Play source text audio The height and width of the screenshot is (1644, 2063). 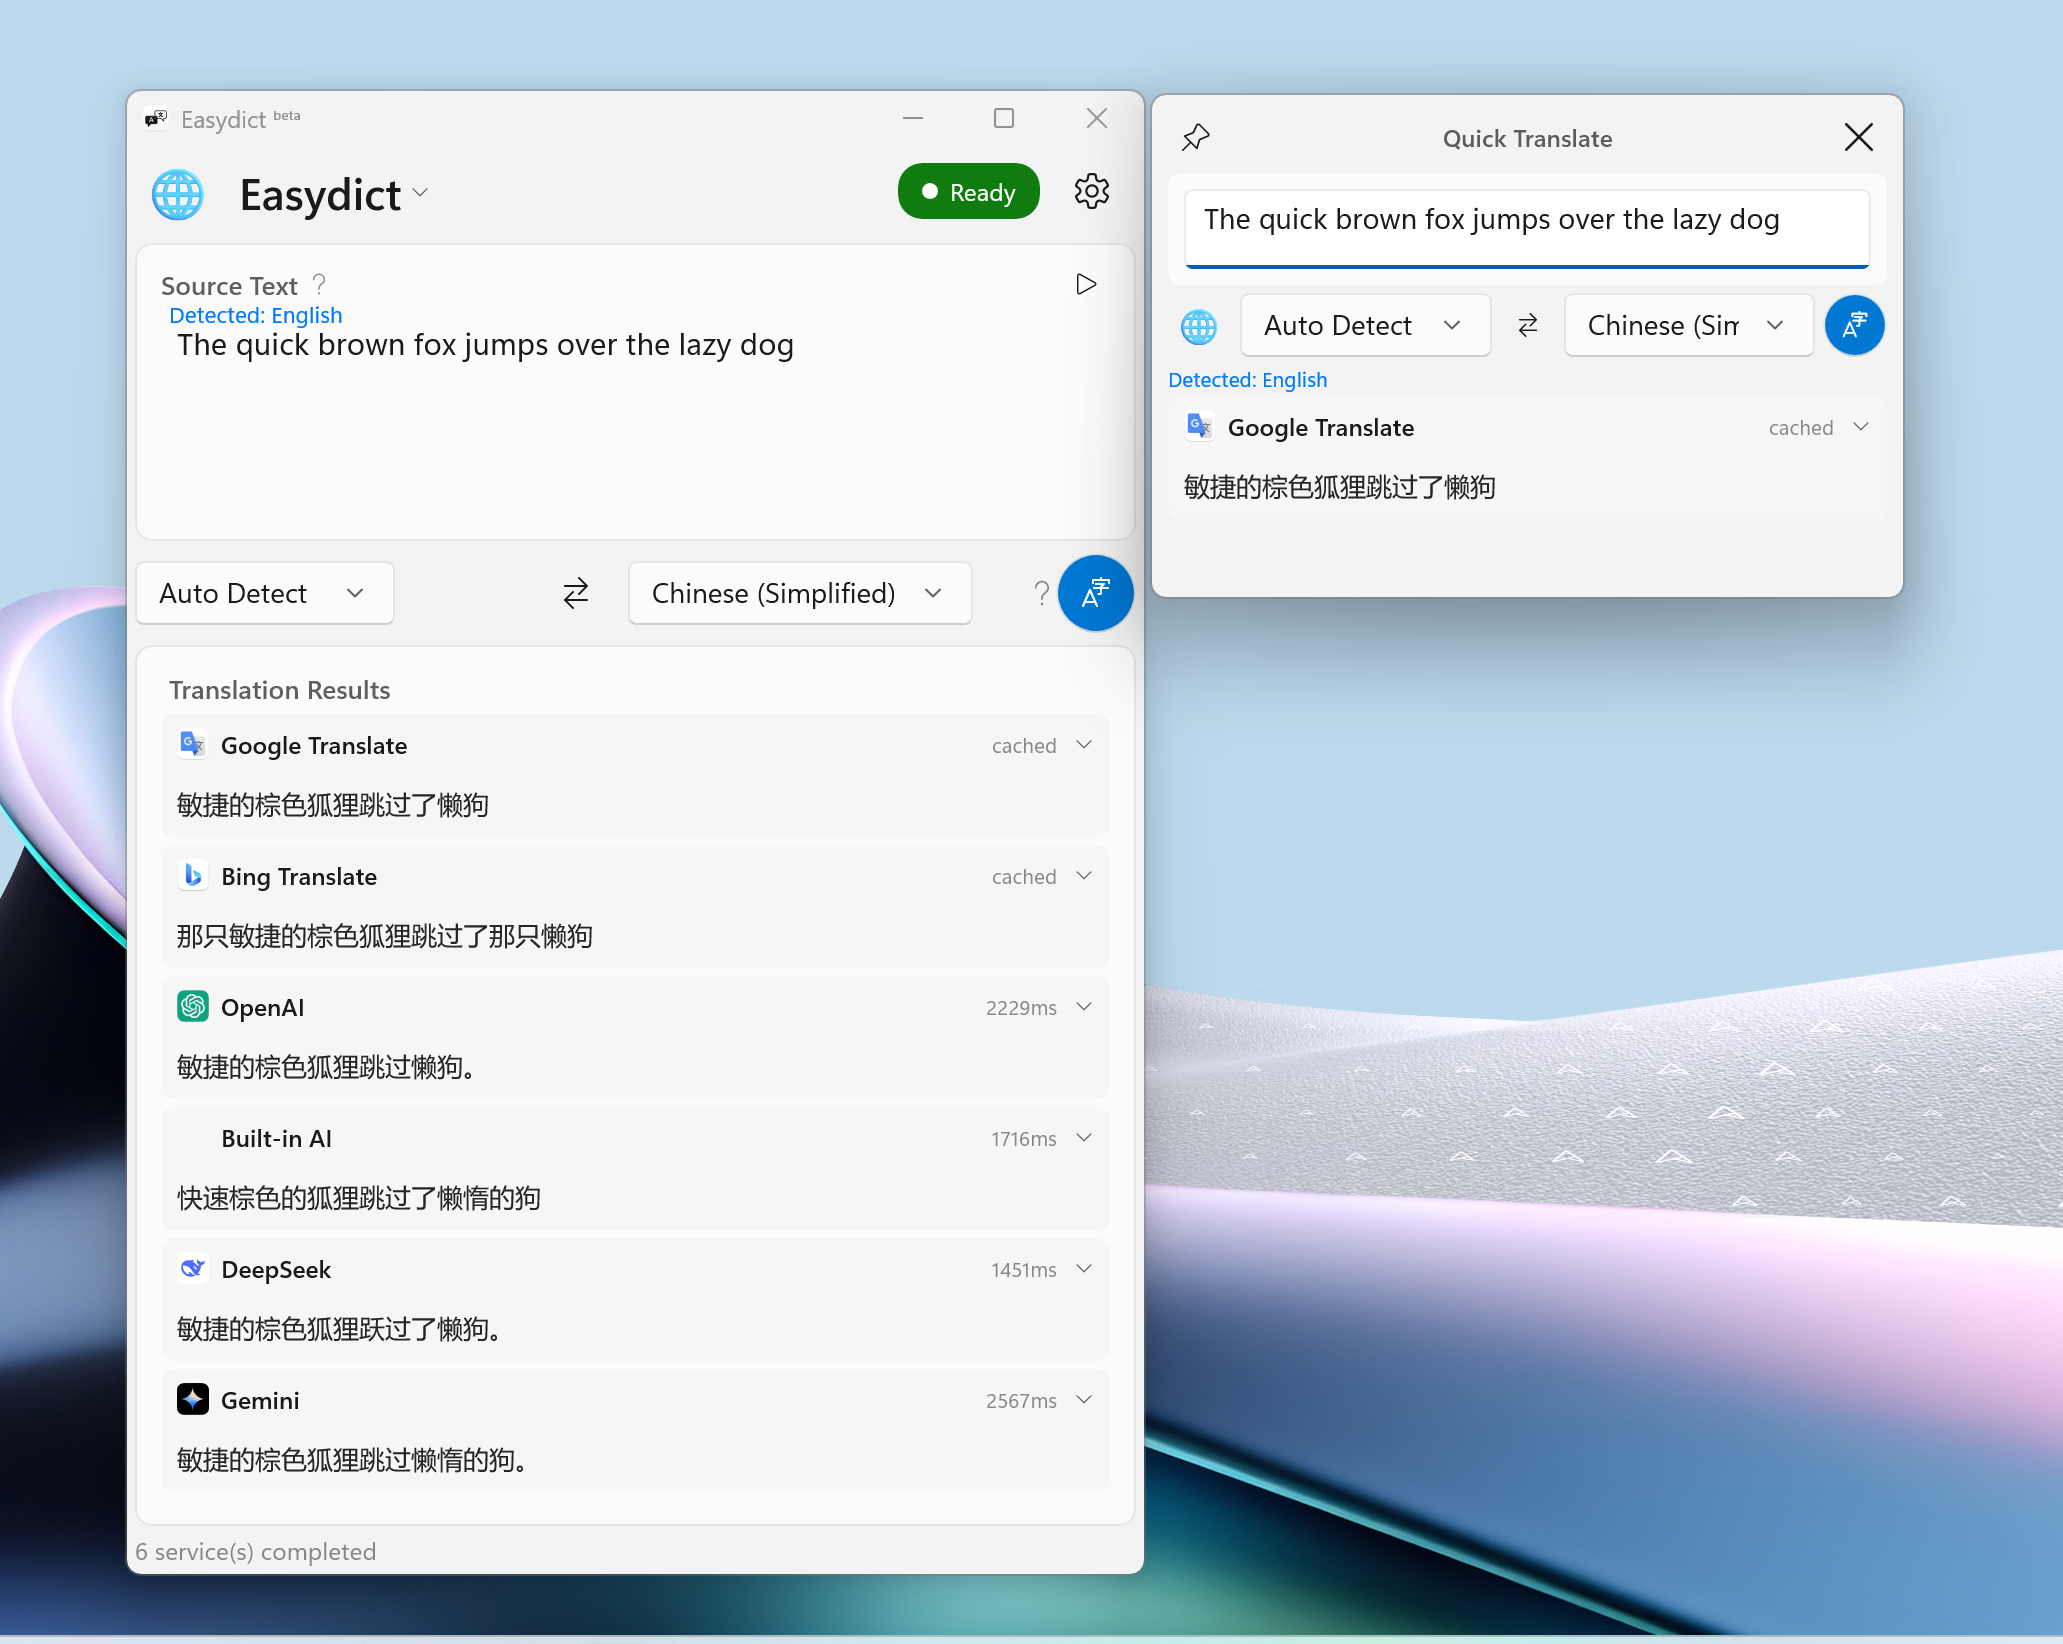[1086, 285]
